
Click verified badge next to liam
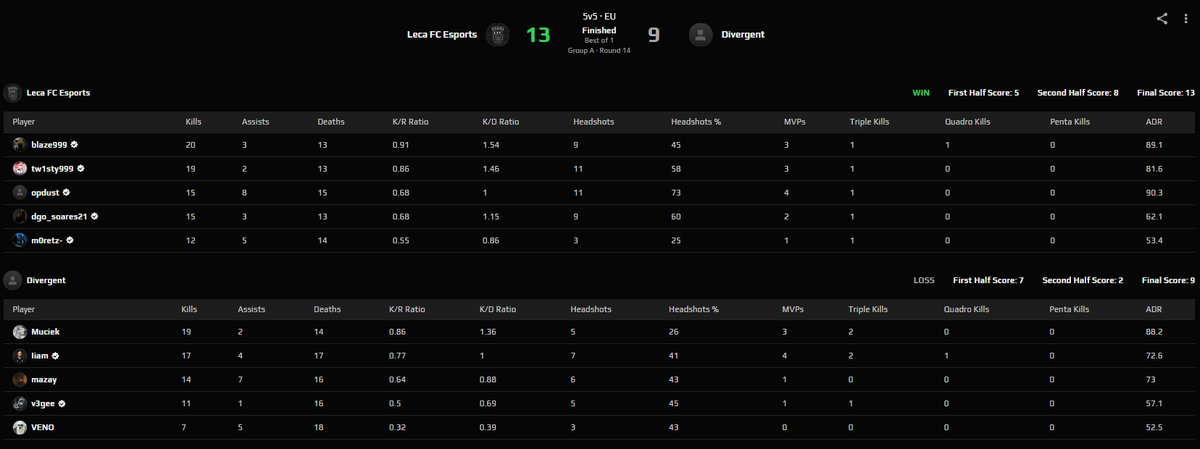tap(56, 355)
